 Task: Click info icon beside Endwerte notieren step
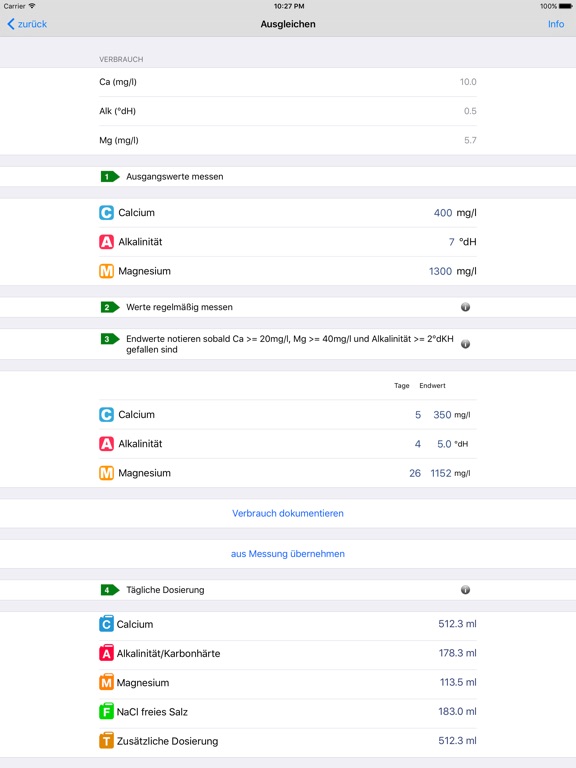pyautogui.click(x=465, y=344)
